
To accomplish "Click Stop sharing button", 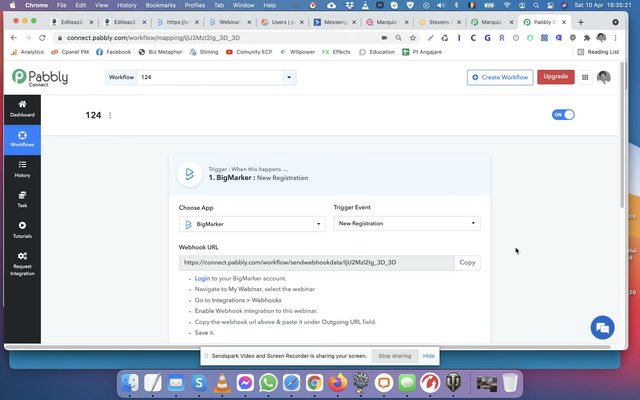I will 395,356.
